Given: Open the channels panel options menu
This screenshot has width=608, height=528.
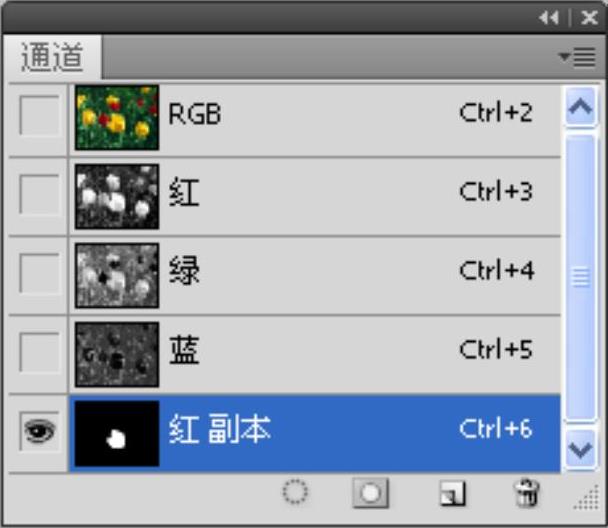Looking at the screenshot, I should (x=577, y=57).
